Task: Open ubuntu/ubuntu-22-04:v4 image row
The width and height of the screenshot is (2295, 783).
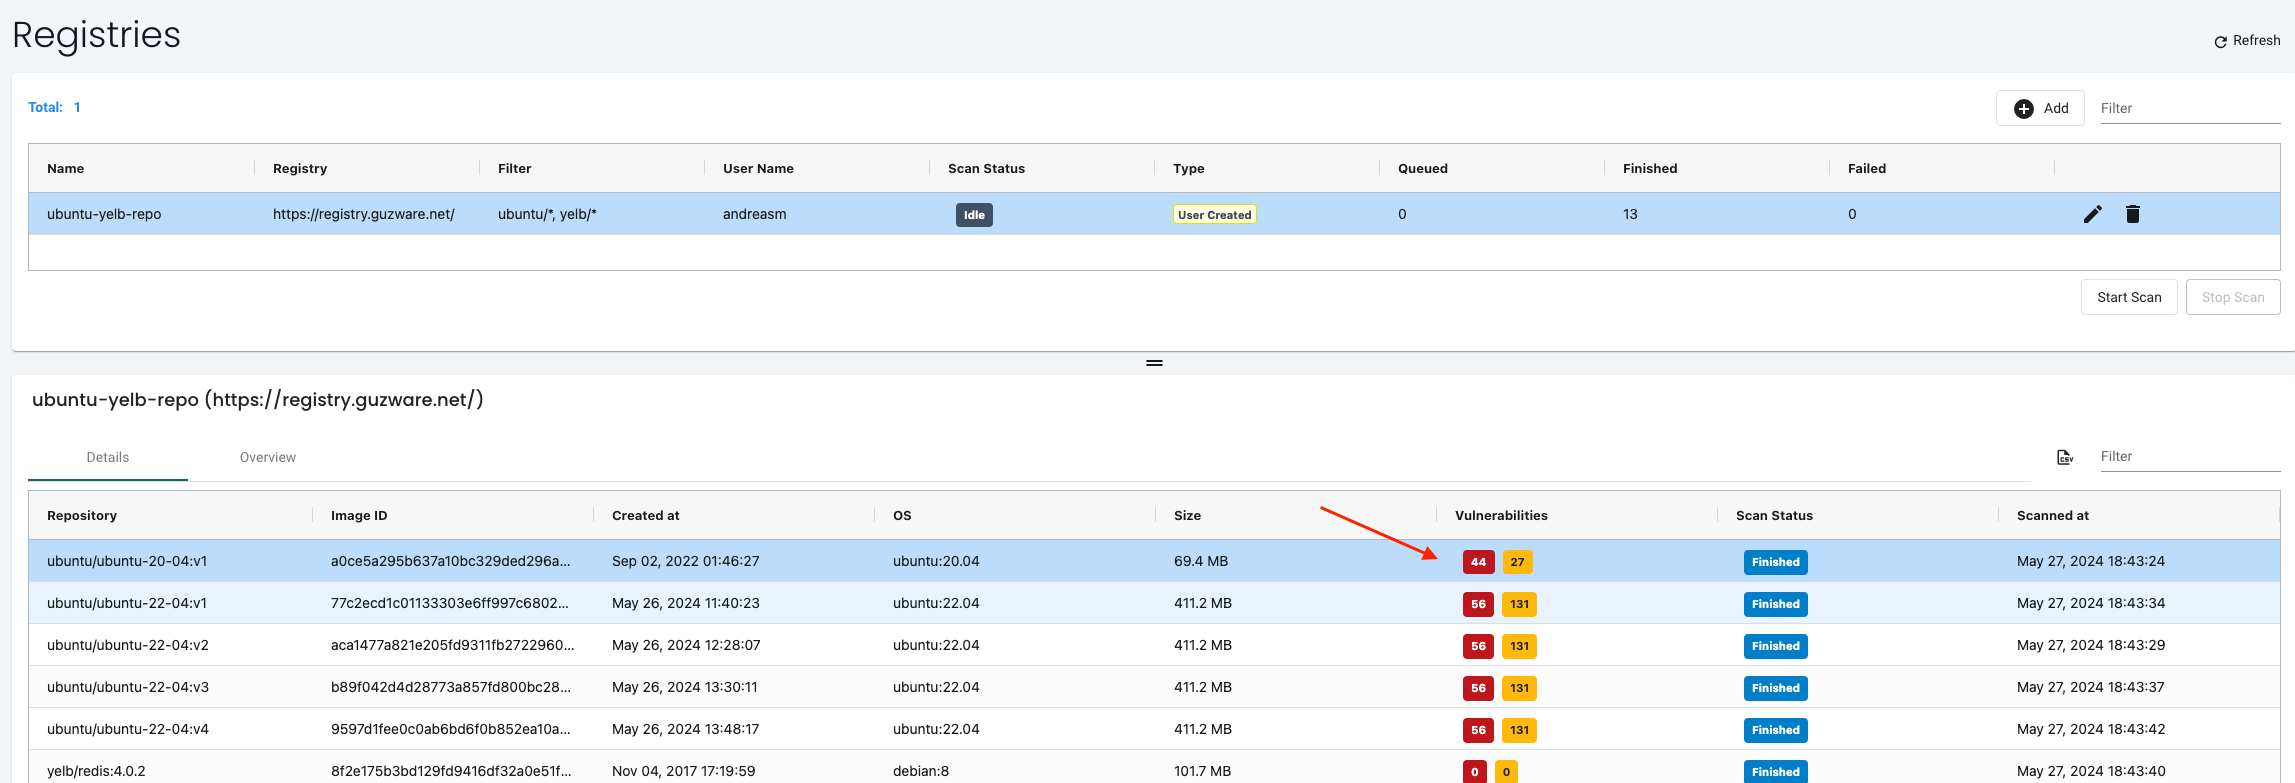Action: [1154, 729]
